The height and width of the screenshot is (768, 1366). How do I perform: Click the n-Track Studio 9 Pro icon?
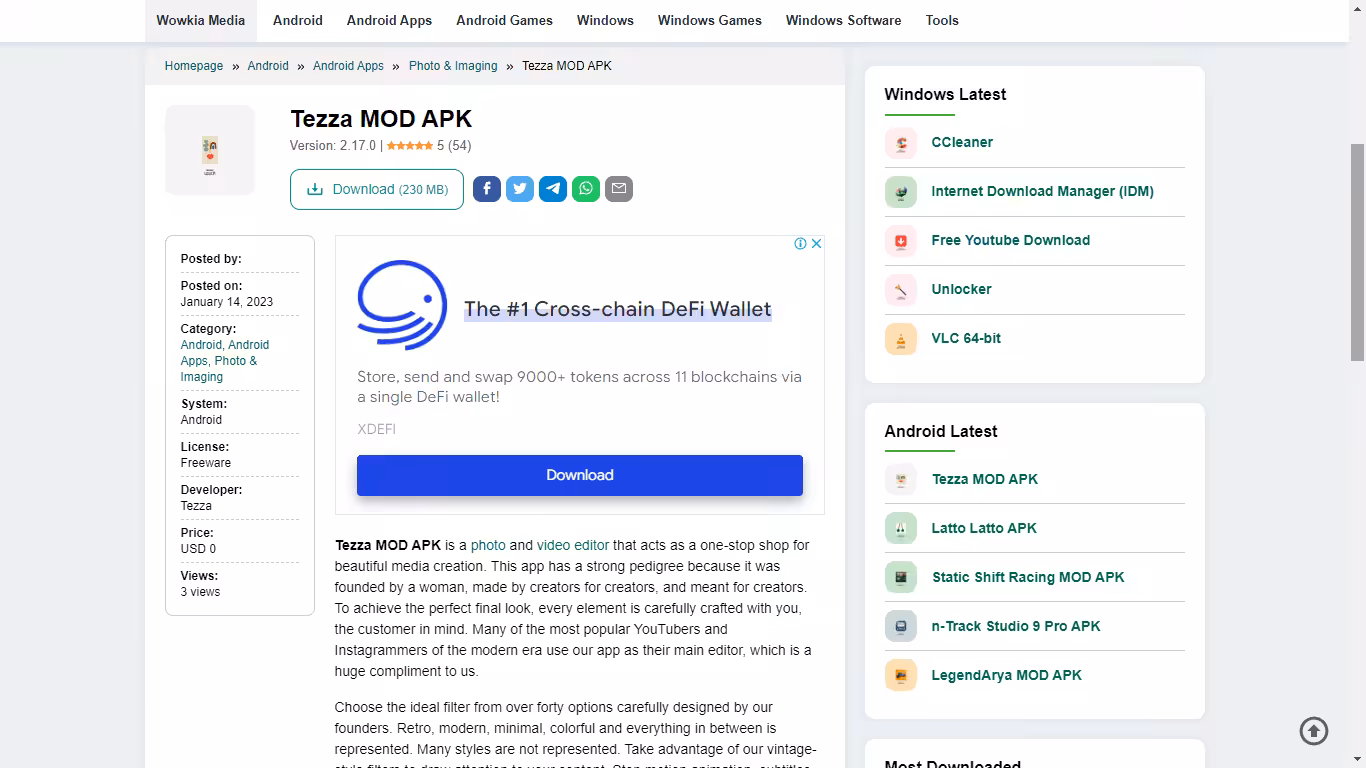pos(901,627)
